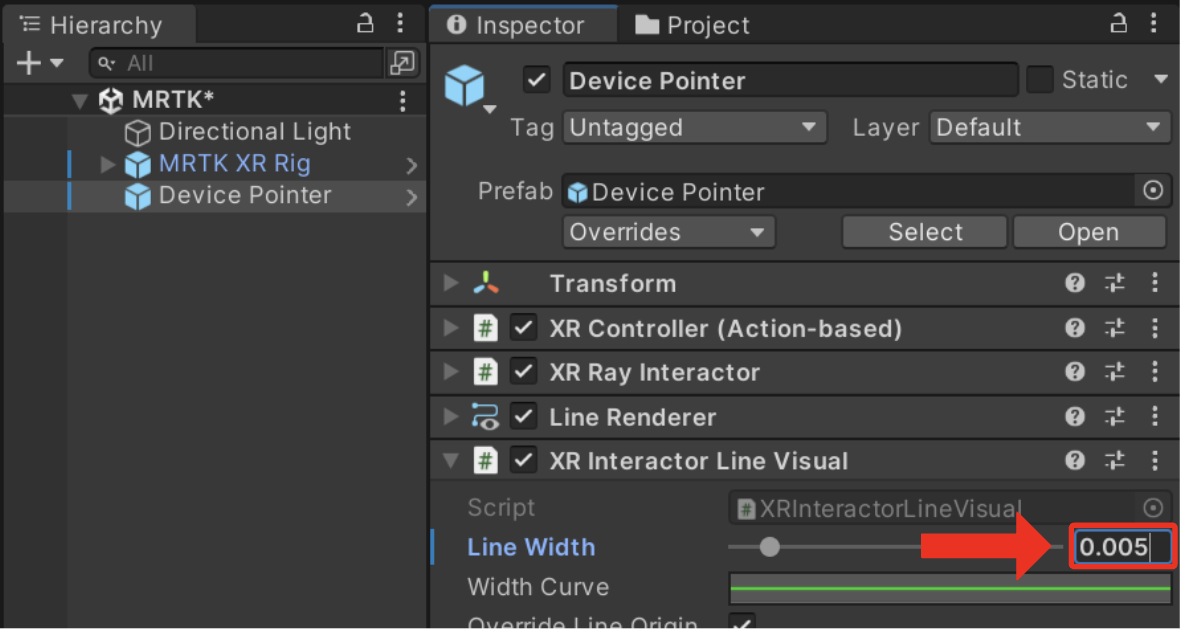
Task: Click the XRInteractorLineVisual script reference field
Action: coord(933,508)
